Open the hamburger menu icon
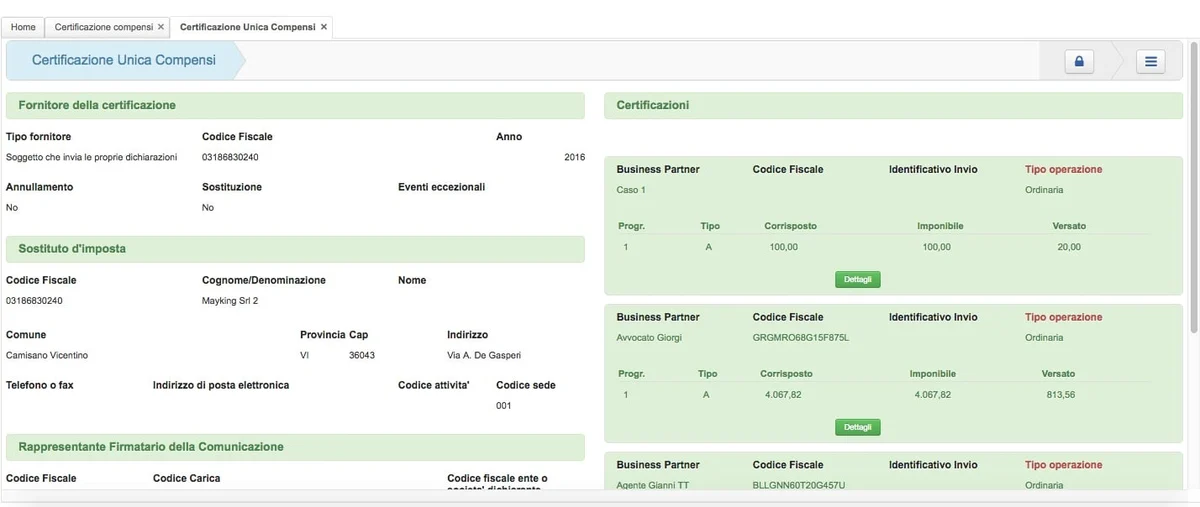This screenshot has width=1200, height=507. pos(1151,62)
